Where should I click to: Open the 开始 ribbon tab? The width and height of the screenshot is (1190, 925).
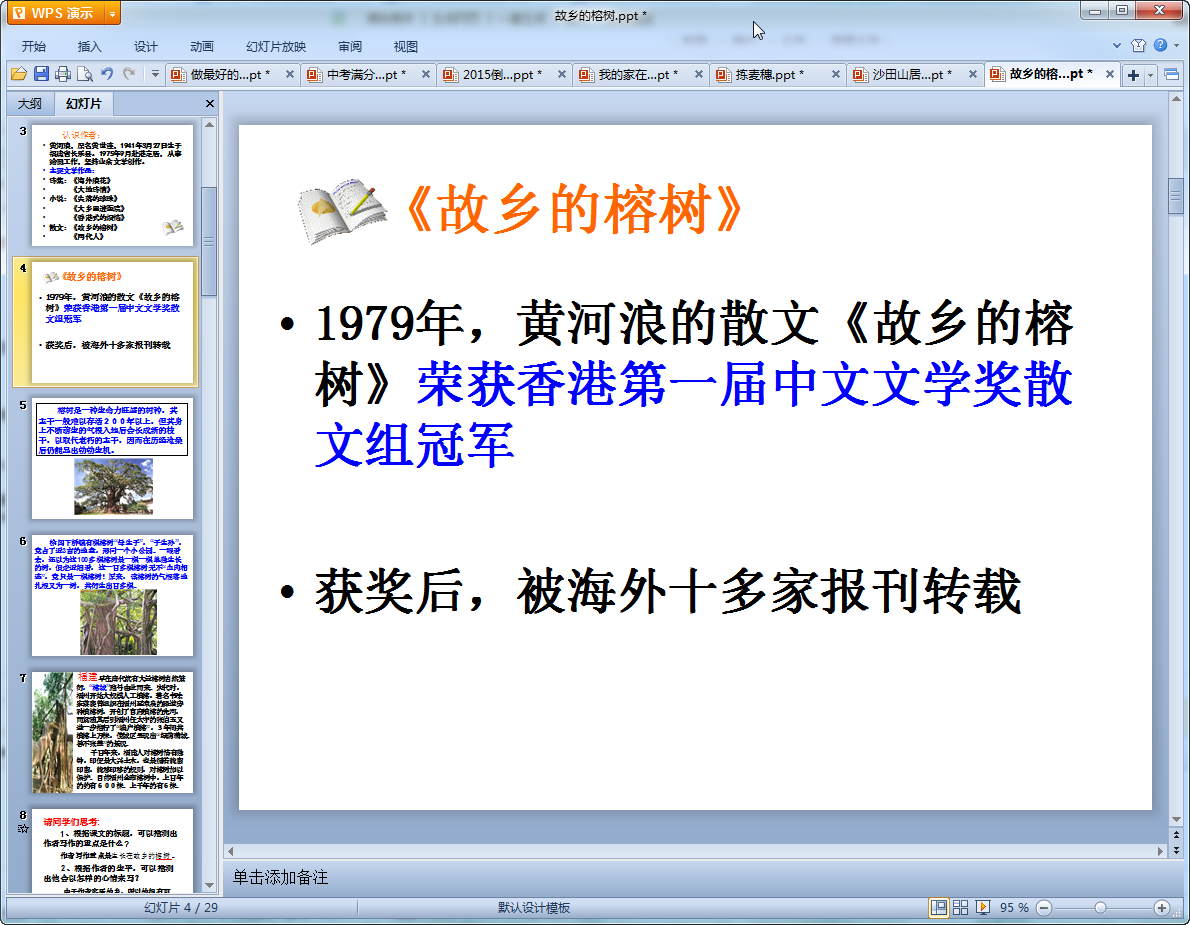(x=33, y=46)
